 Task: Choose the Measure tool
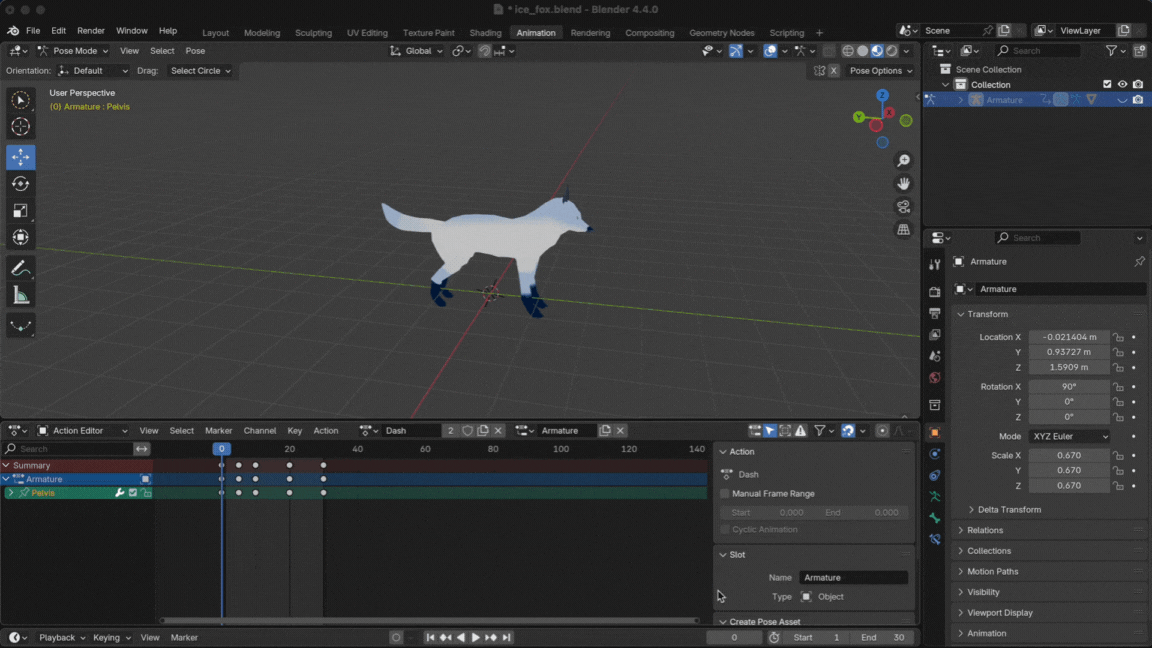[x=21, y=296]
